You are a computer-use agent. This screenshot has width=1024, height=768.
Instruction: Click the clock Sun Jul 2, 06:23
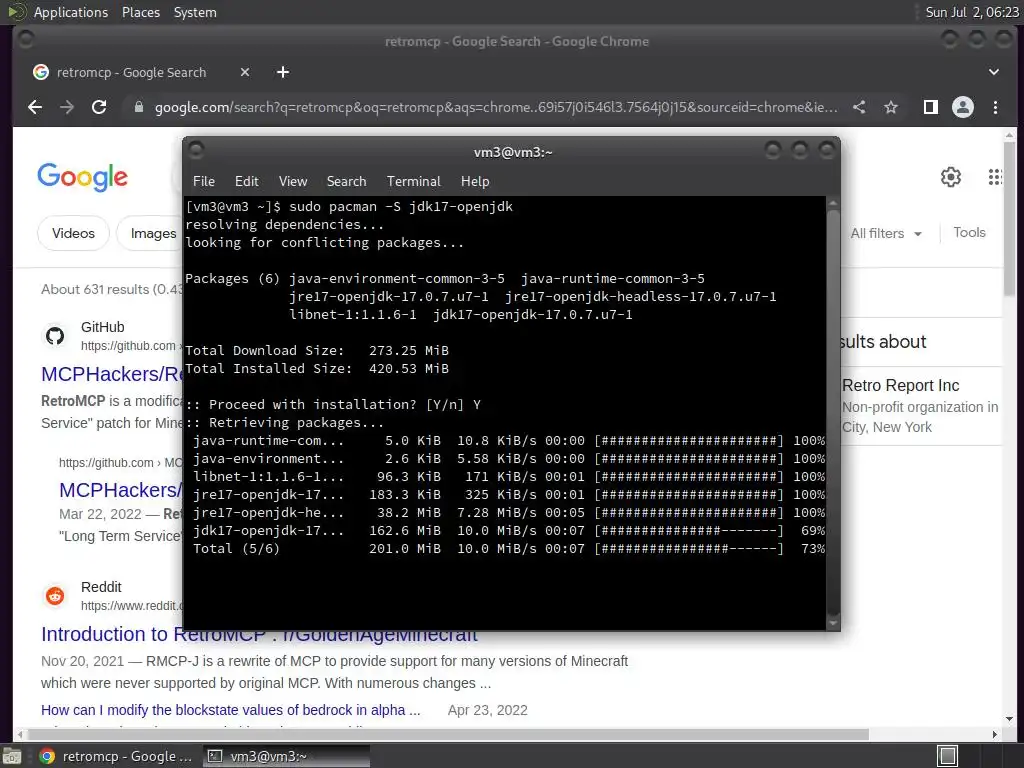972,12
